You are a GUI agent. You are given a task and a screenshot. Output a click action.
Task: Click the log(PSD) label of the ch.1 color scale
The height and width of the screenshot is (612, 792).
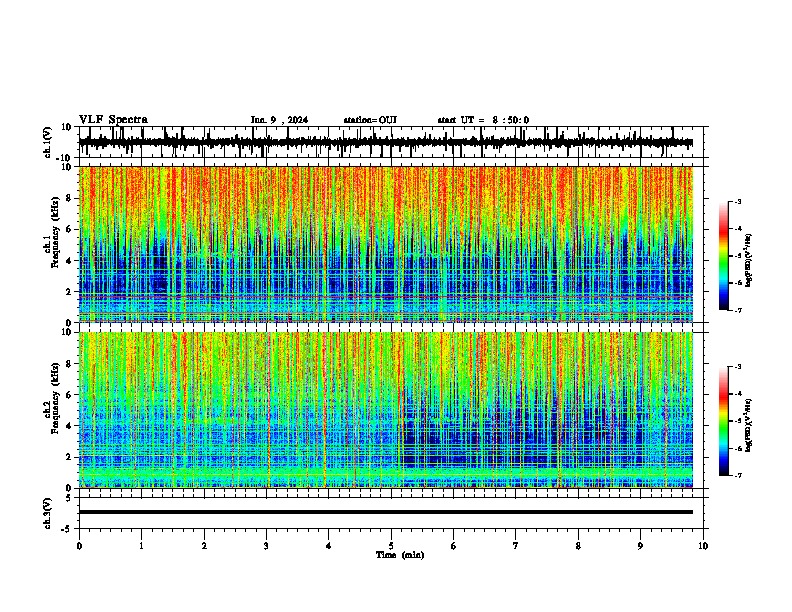748,261
